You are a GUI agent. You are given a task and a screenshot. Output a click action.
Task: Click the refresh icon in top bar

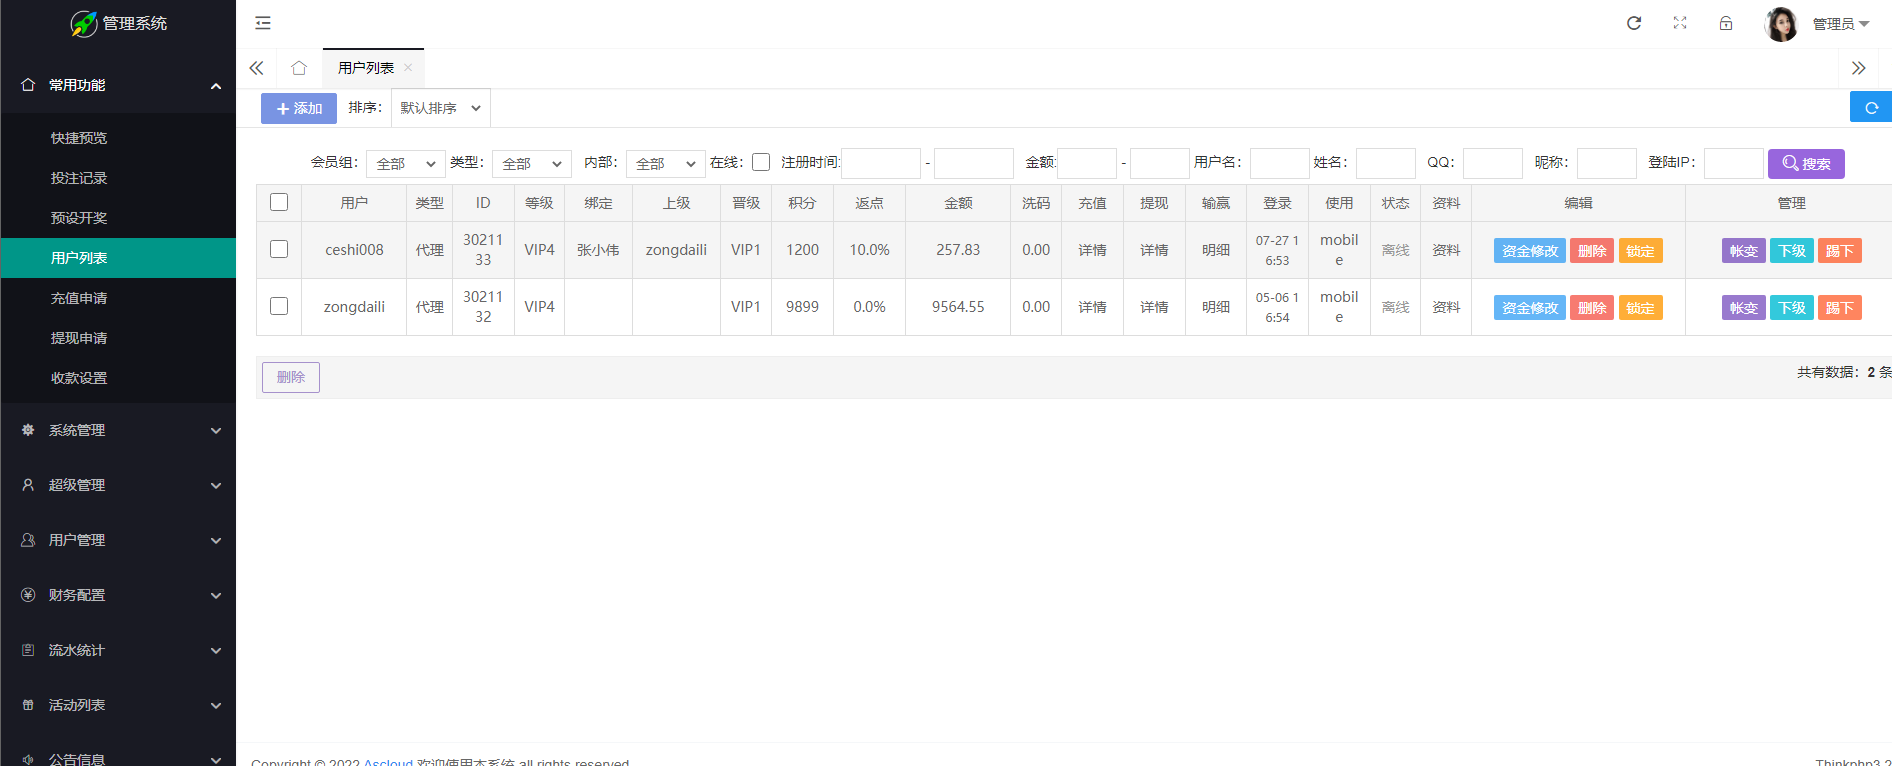[1634, 23]
